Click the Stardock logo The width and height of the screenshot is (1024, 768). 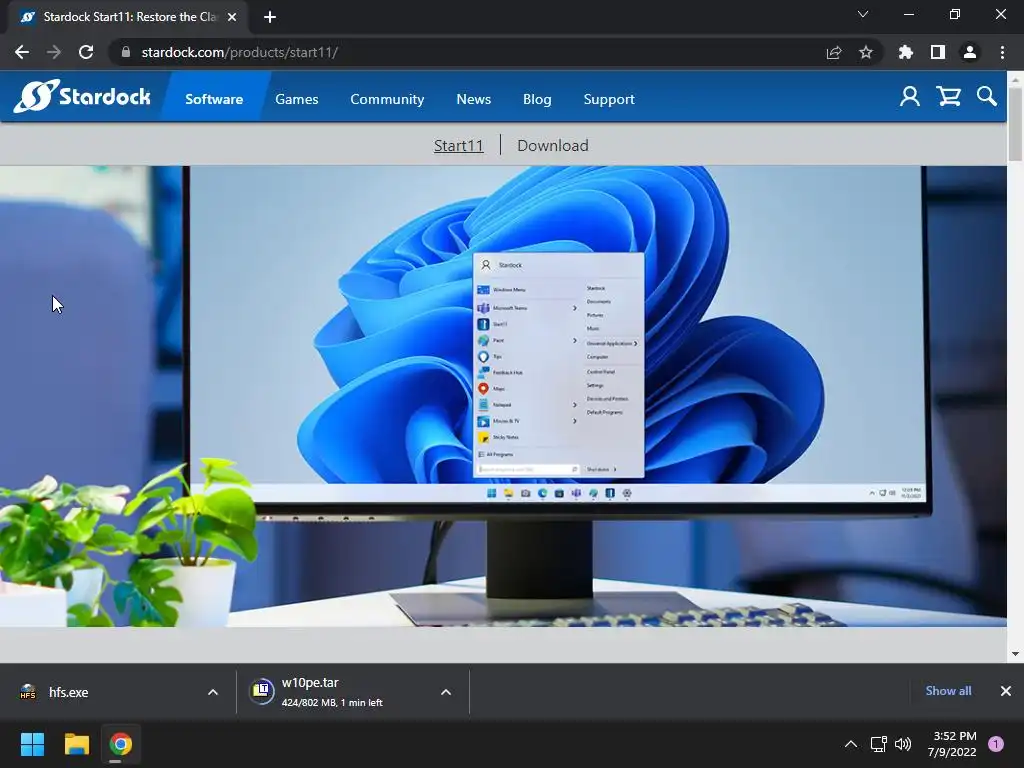tap(82, 97)
